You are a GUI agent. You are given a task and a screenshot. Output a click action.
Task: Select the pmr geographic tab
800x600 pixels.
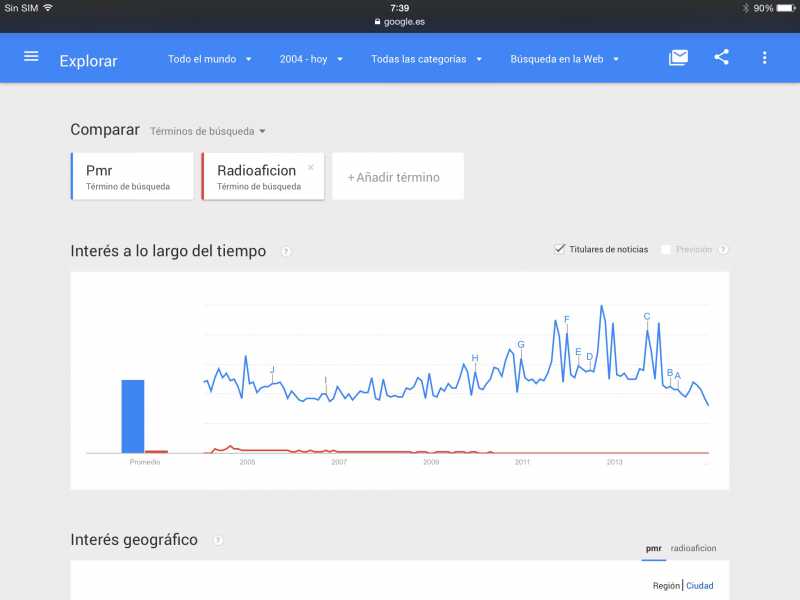(654, 548)
